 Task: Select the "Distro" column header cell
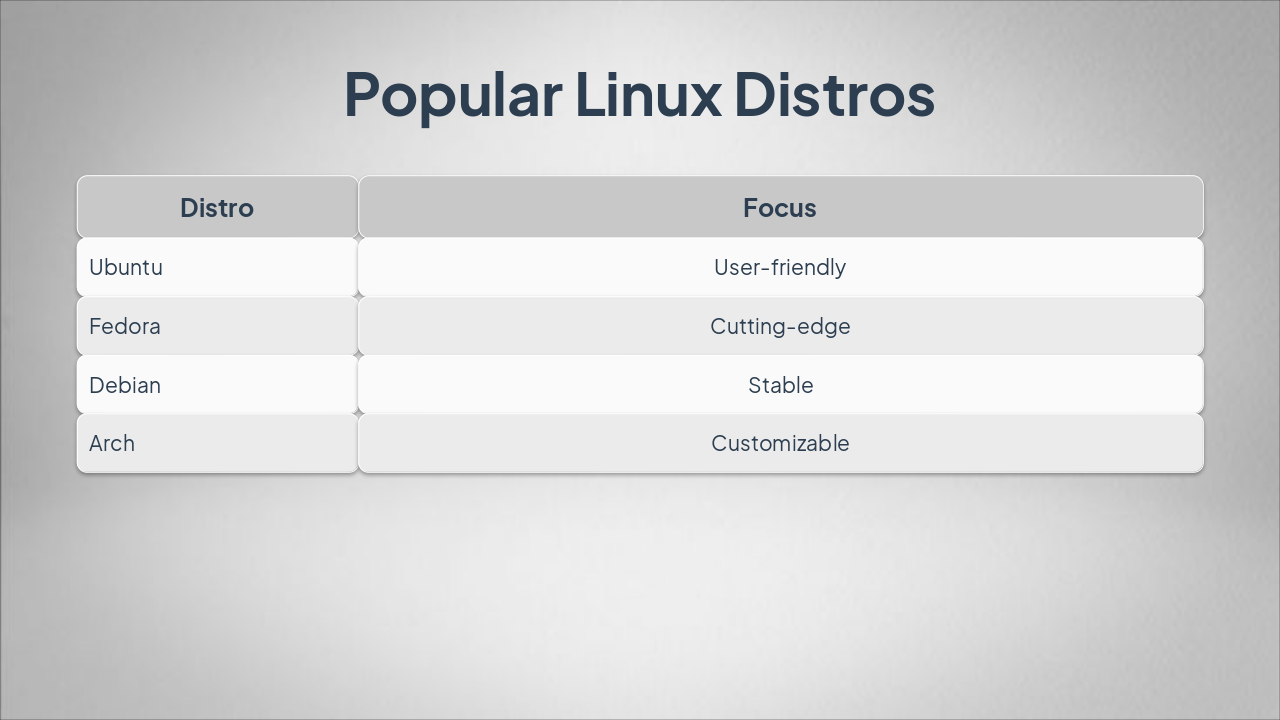click(x=217, y=208)
